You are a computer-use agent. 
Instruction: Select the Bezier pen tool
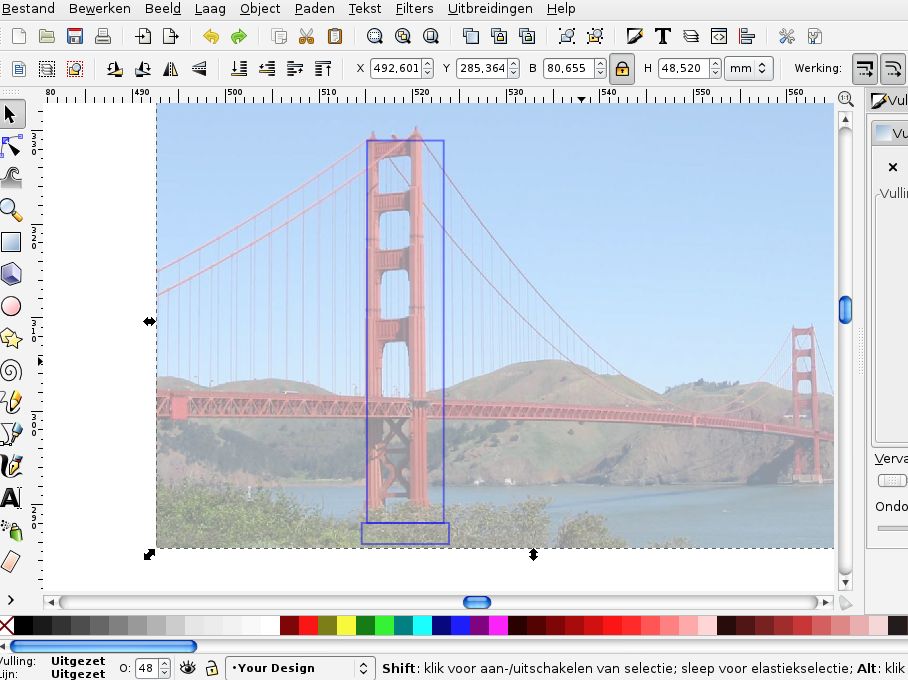tap(11, 434)
